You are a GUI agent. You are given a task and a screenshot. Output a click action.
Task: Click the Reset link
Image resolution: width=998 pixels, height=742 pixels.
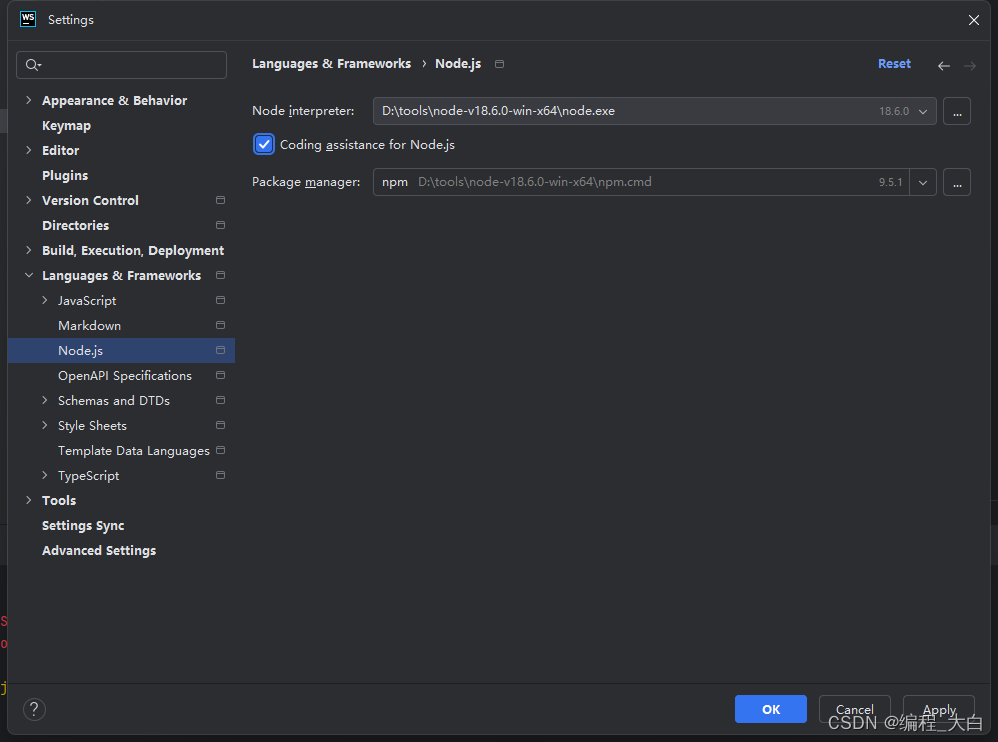894,63
